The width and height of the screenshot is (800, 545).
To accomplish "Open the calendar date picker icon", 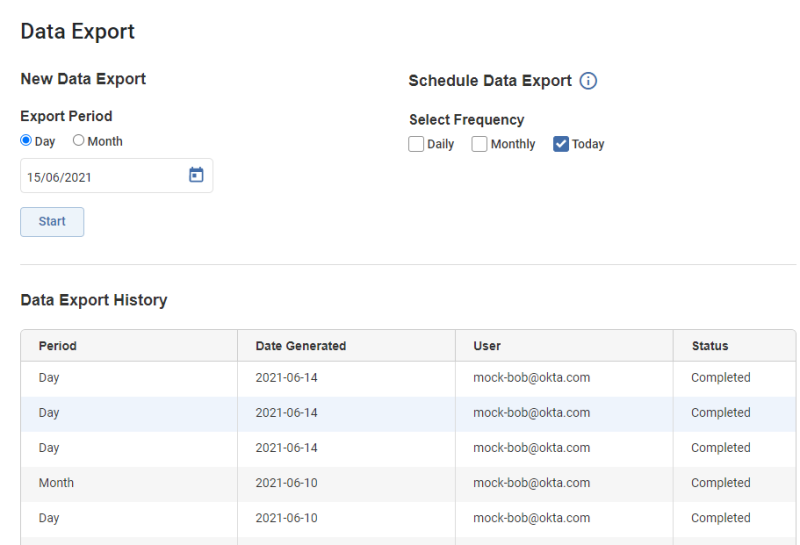I will 196,175.
